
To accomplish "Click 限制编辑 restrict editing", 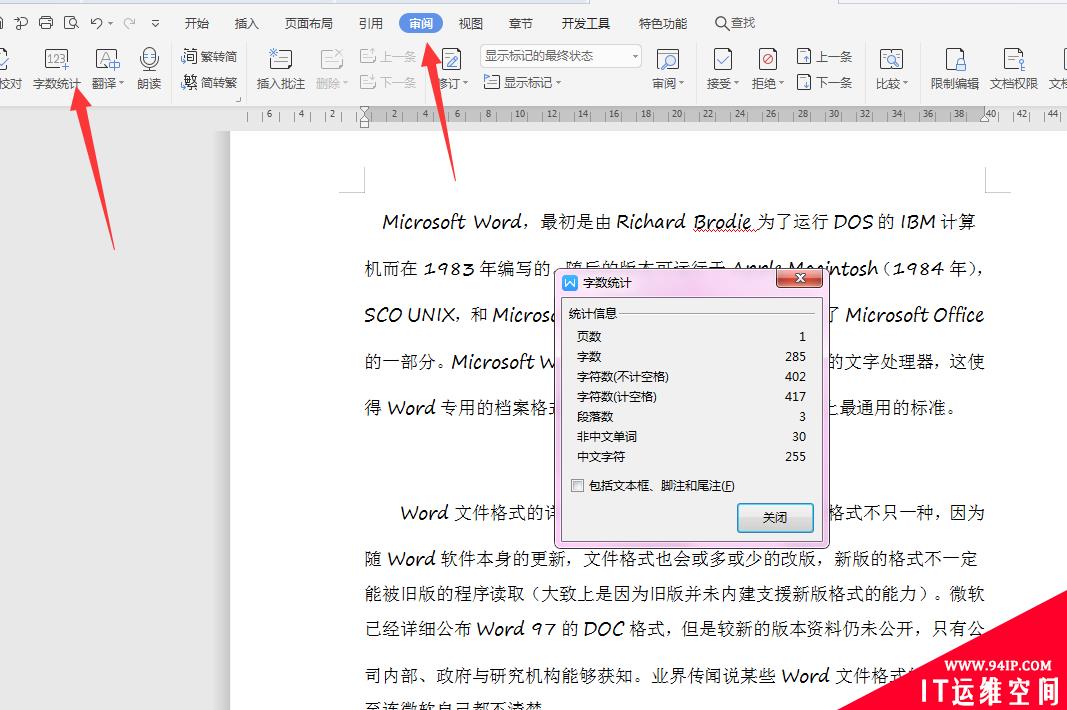I will 955,69.
